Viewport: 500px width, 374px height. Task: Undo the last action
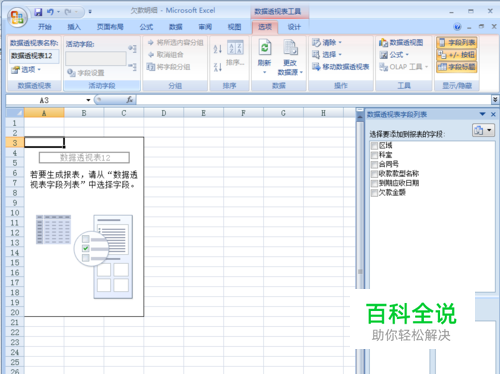pyautogui.click(x=50, y=12)
